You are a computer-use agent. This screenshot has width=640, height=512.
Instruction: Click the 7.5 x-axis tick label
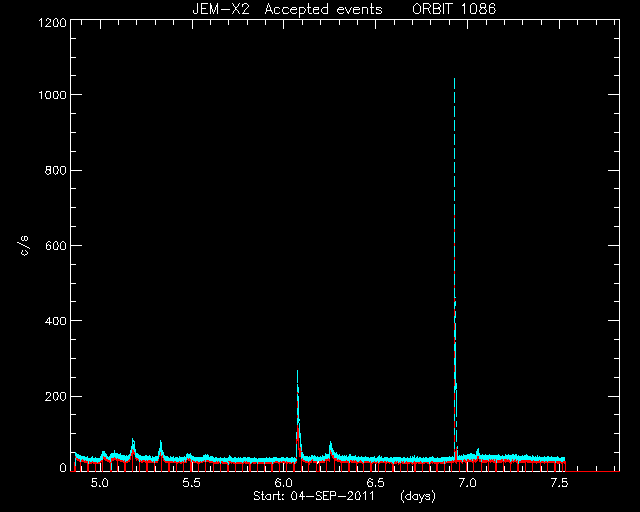tap(559, 483)
